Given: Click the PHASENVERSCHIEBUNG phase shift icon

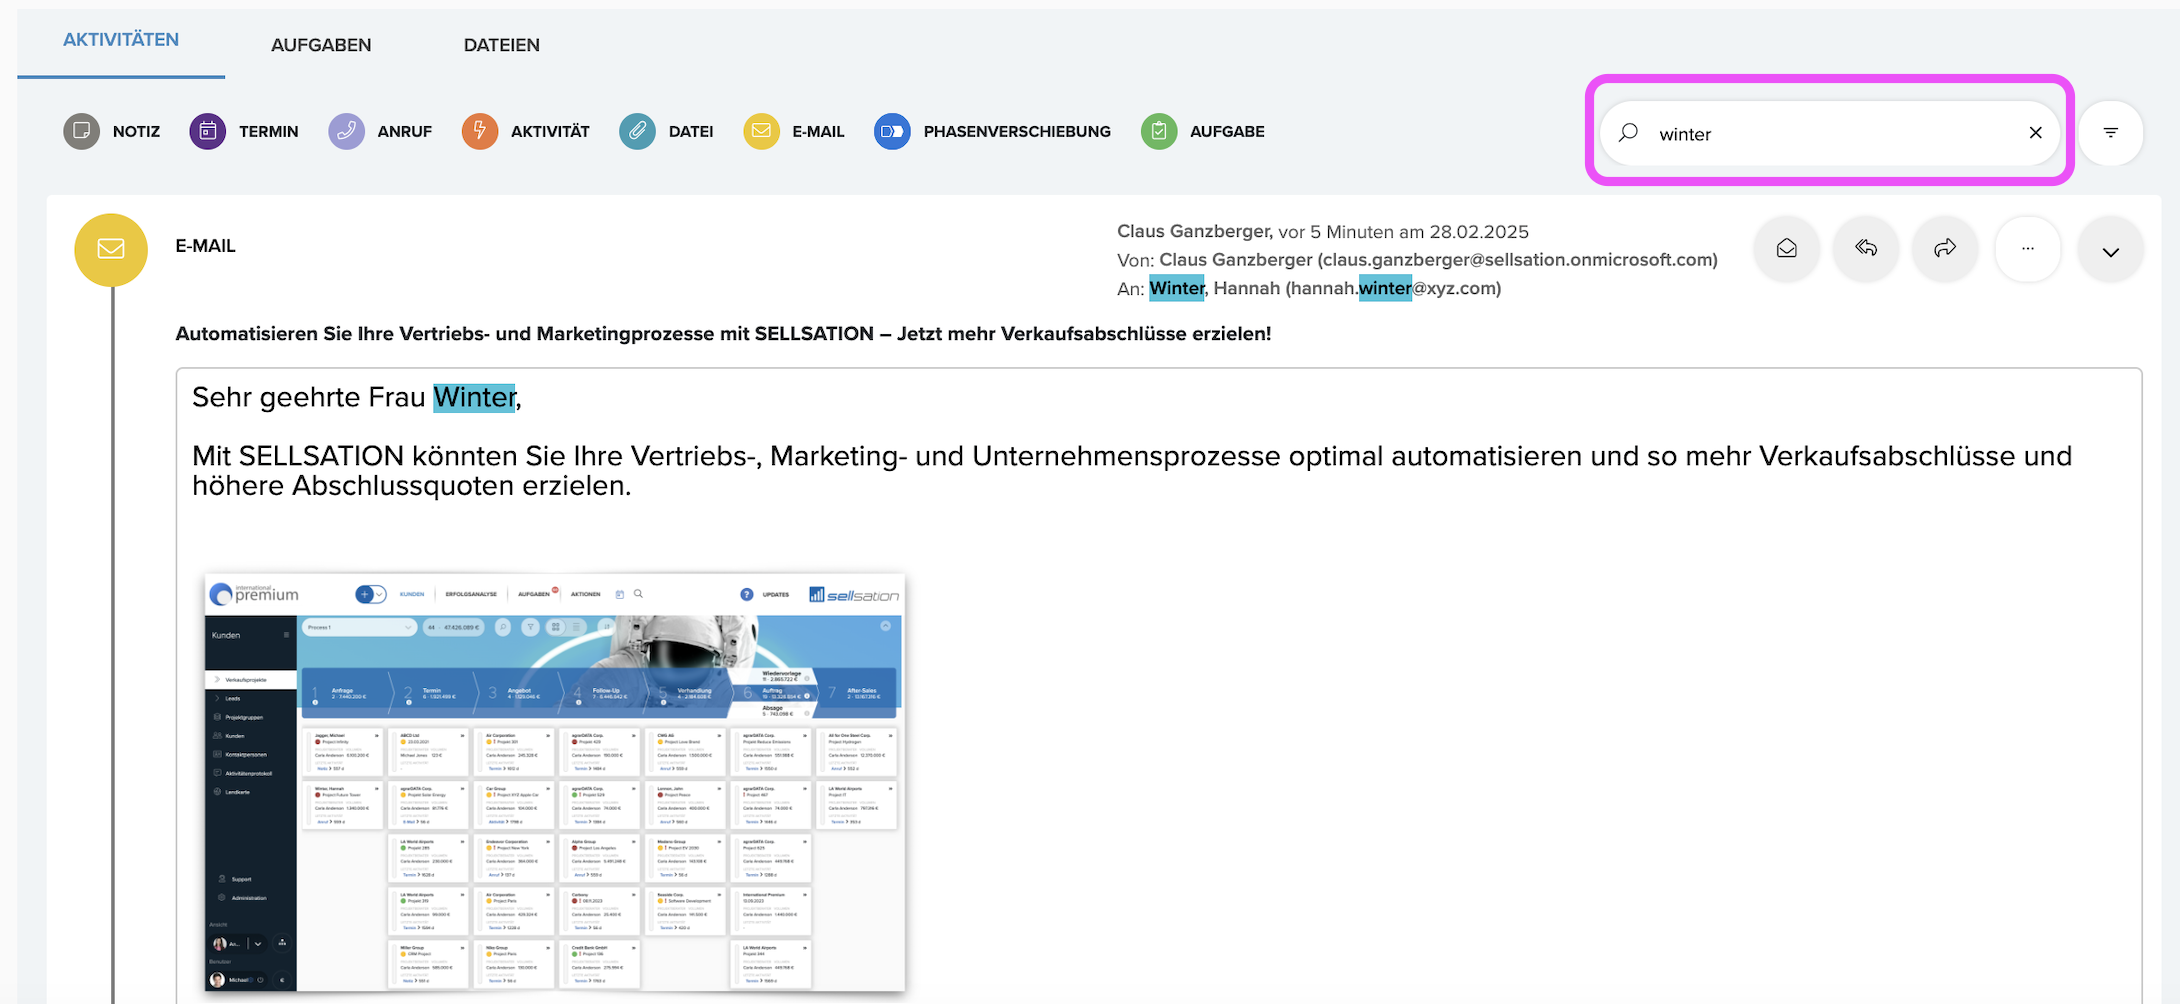Looking at the screenshot, I should tap(893, 131).
